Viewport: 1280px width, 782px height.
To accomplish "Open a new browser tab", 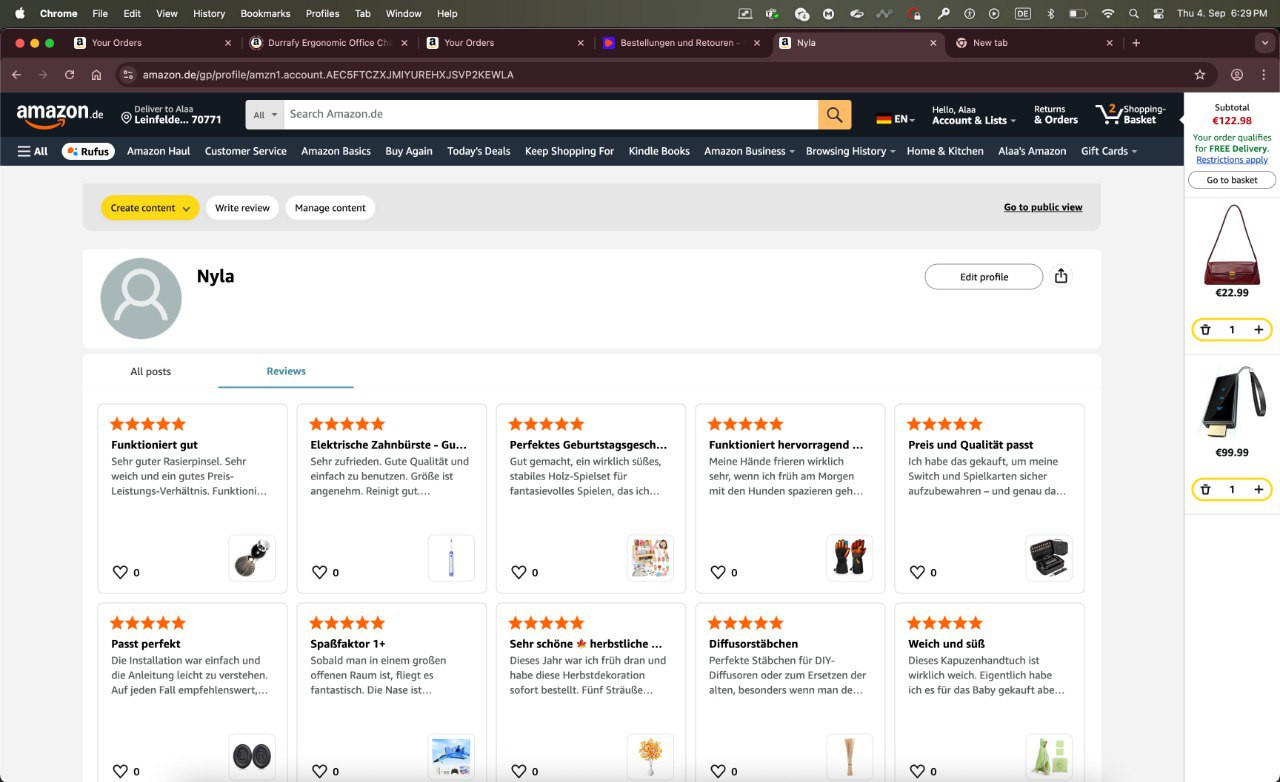I will pos(1136,43).
